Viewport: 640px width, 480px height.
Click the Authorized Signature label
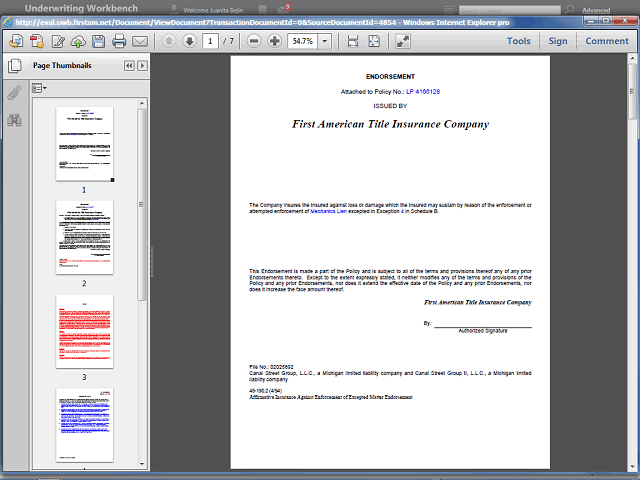coord(483,331)
